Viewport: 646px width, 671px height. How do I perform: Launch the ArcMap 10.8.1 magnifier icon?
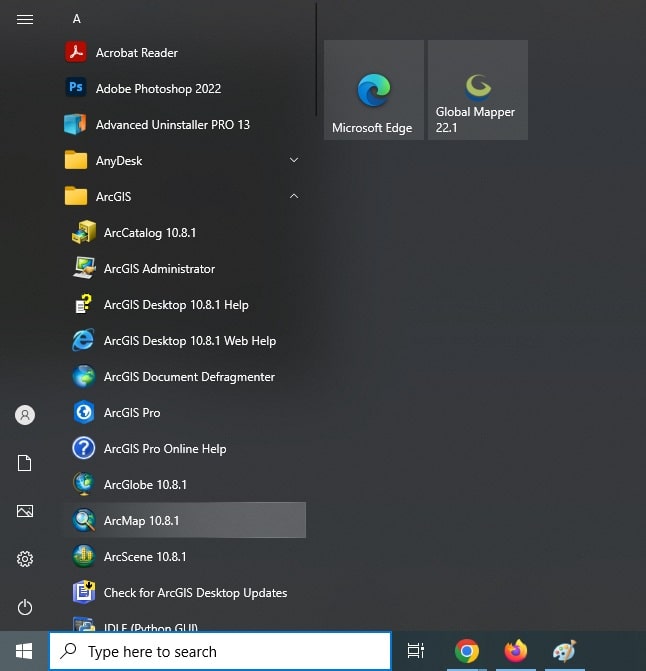click(x=84, y=520)
